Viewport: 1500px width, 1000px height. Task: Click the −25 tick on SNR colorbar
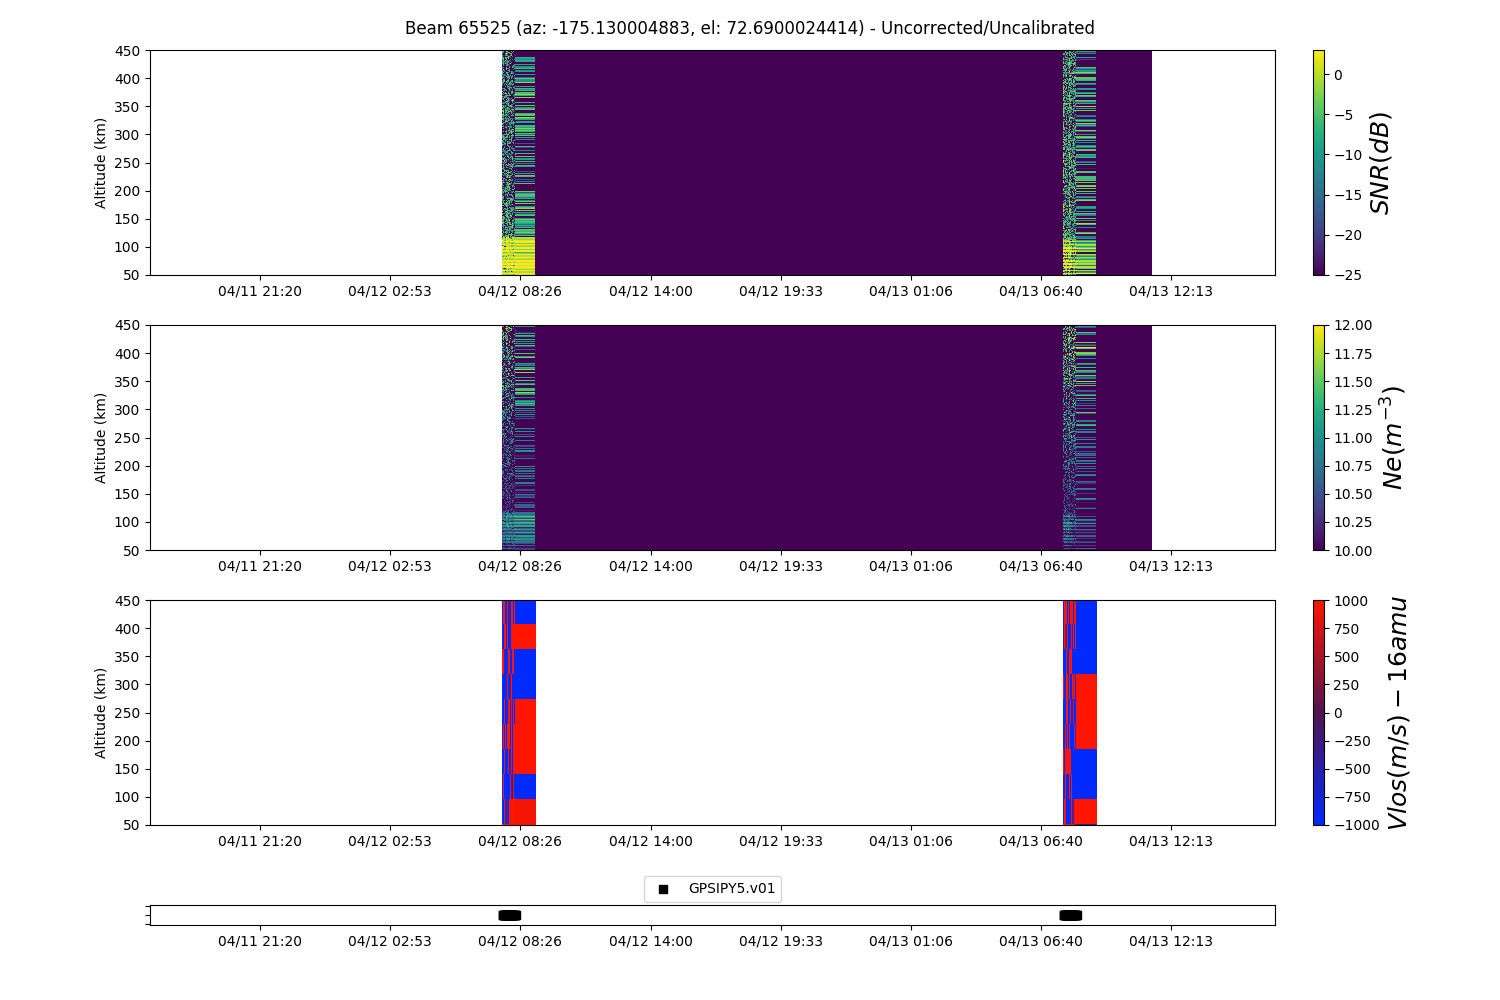[1346, 274]
